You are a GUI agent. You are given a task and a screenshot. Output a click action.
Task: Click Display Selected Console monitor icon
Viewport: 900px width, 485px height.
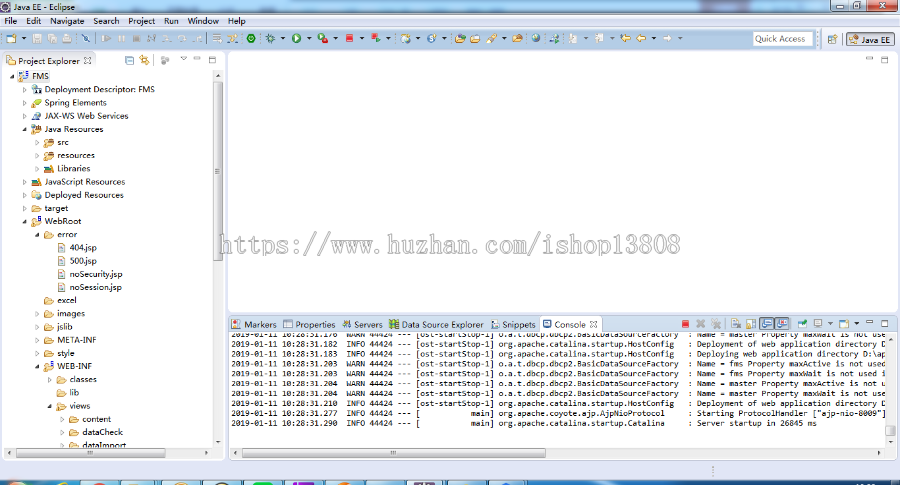pyautogui.click(x=818, y=324)
